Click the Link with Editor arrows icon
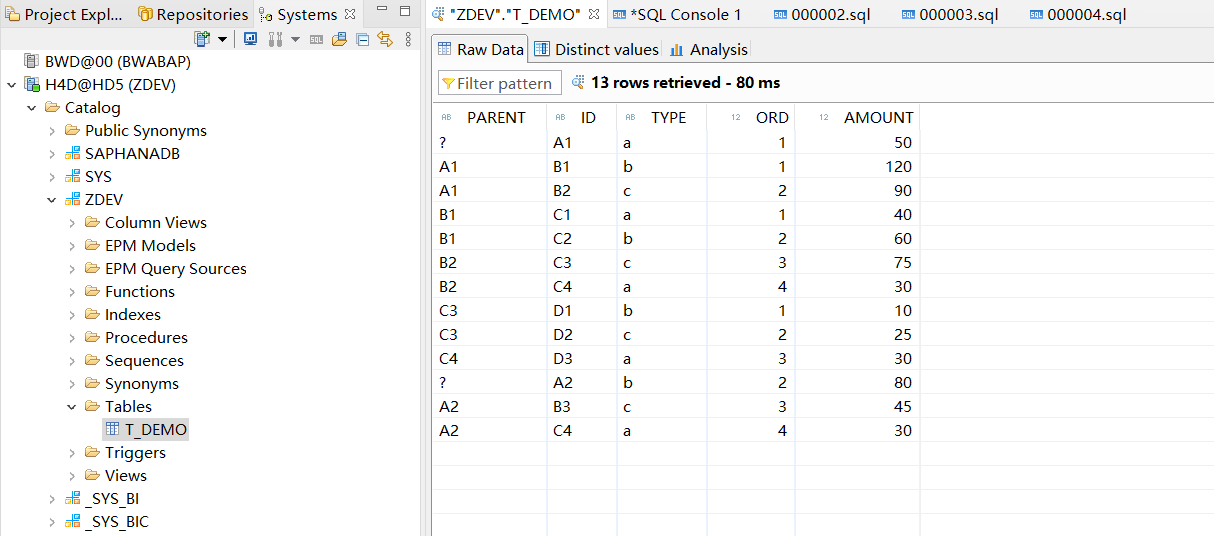The width and height of the screenshot is (1214, 536). tap(384, 39)
